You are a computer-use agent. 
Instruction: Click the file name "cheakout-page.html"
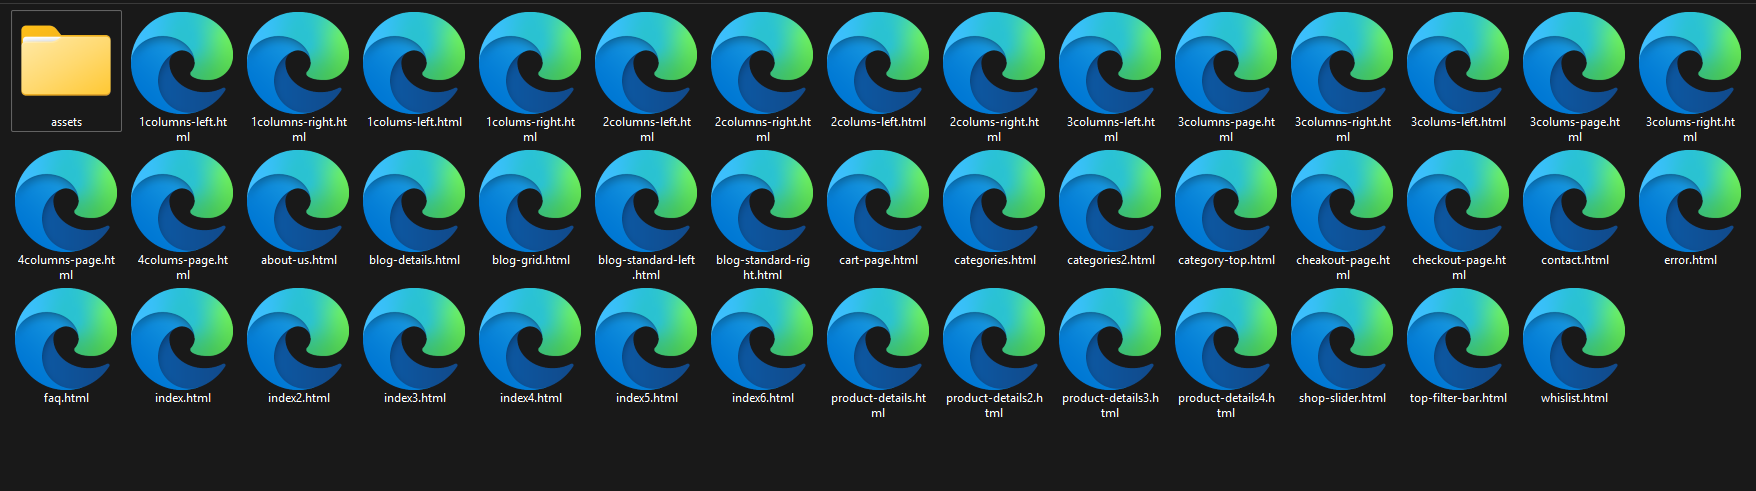pos(1342,267)
